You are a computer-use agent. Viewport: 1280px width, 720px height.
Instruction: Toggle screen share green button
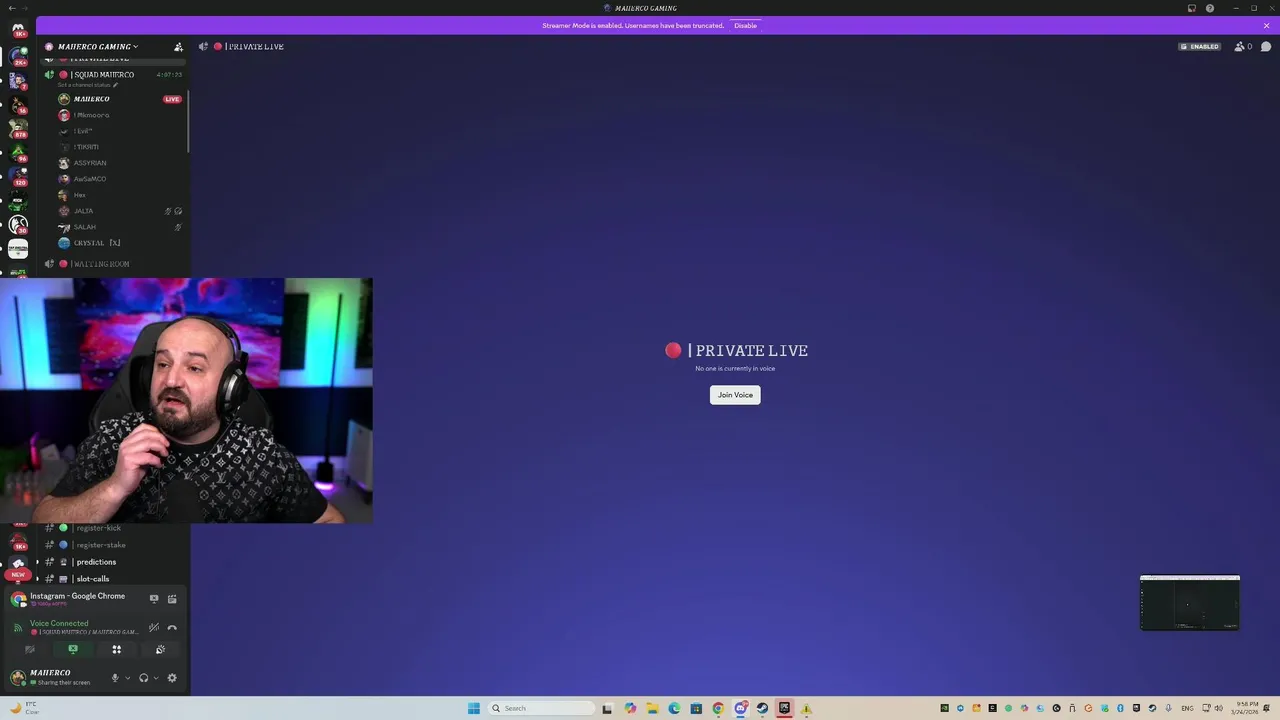pyautogui.click(x=73, y=650)
